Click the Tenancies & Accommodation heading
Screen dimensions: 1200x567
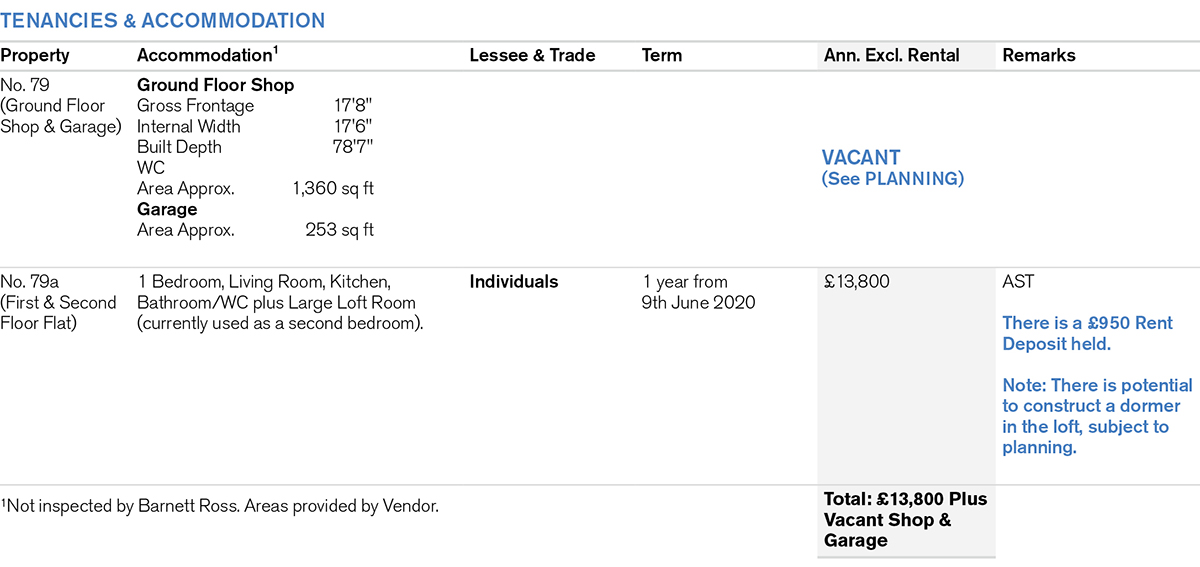click(162, 21)
